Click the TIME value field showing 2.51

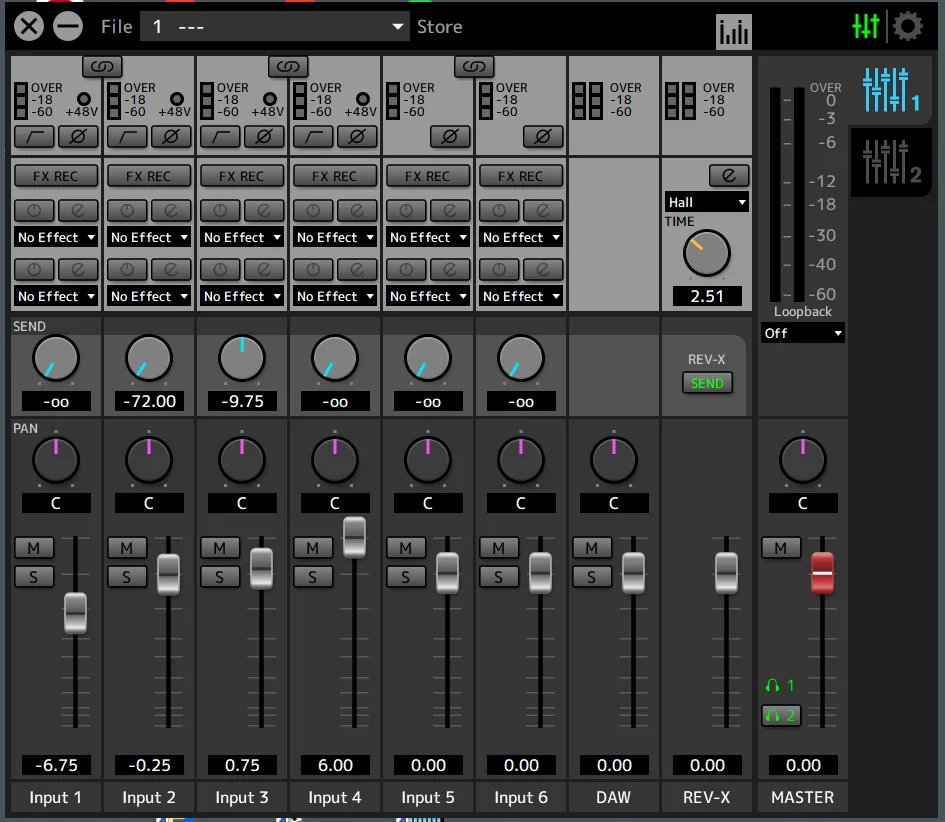706,296
